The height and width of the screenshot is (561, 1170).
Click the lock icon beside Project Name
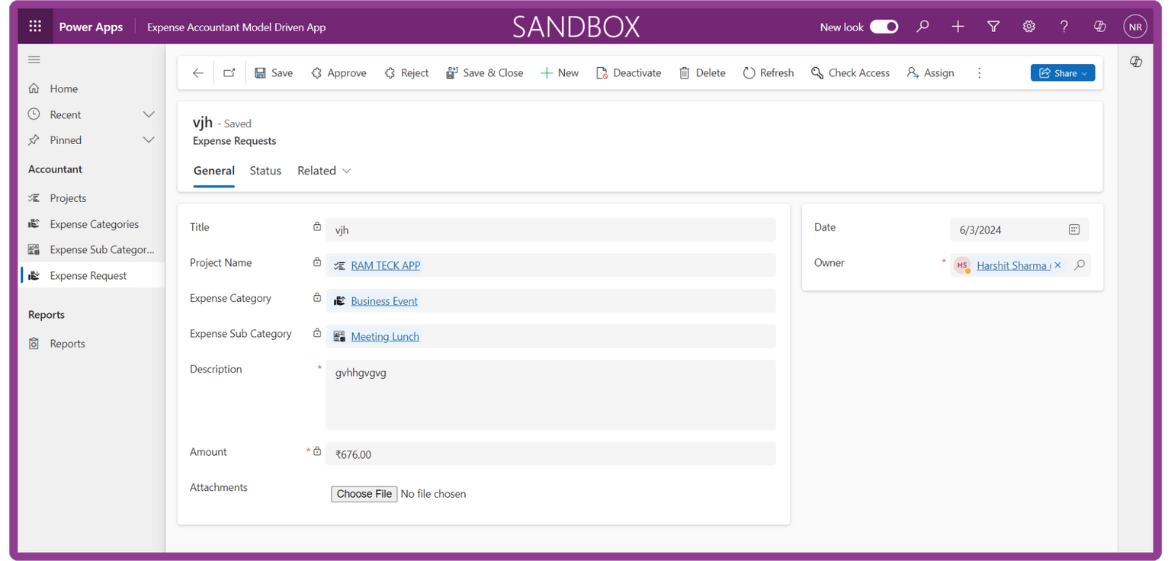pyautogui.click(x=316, y=263)
